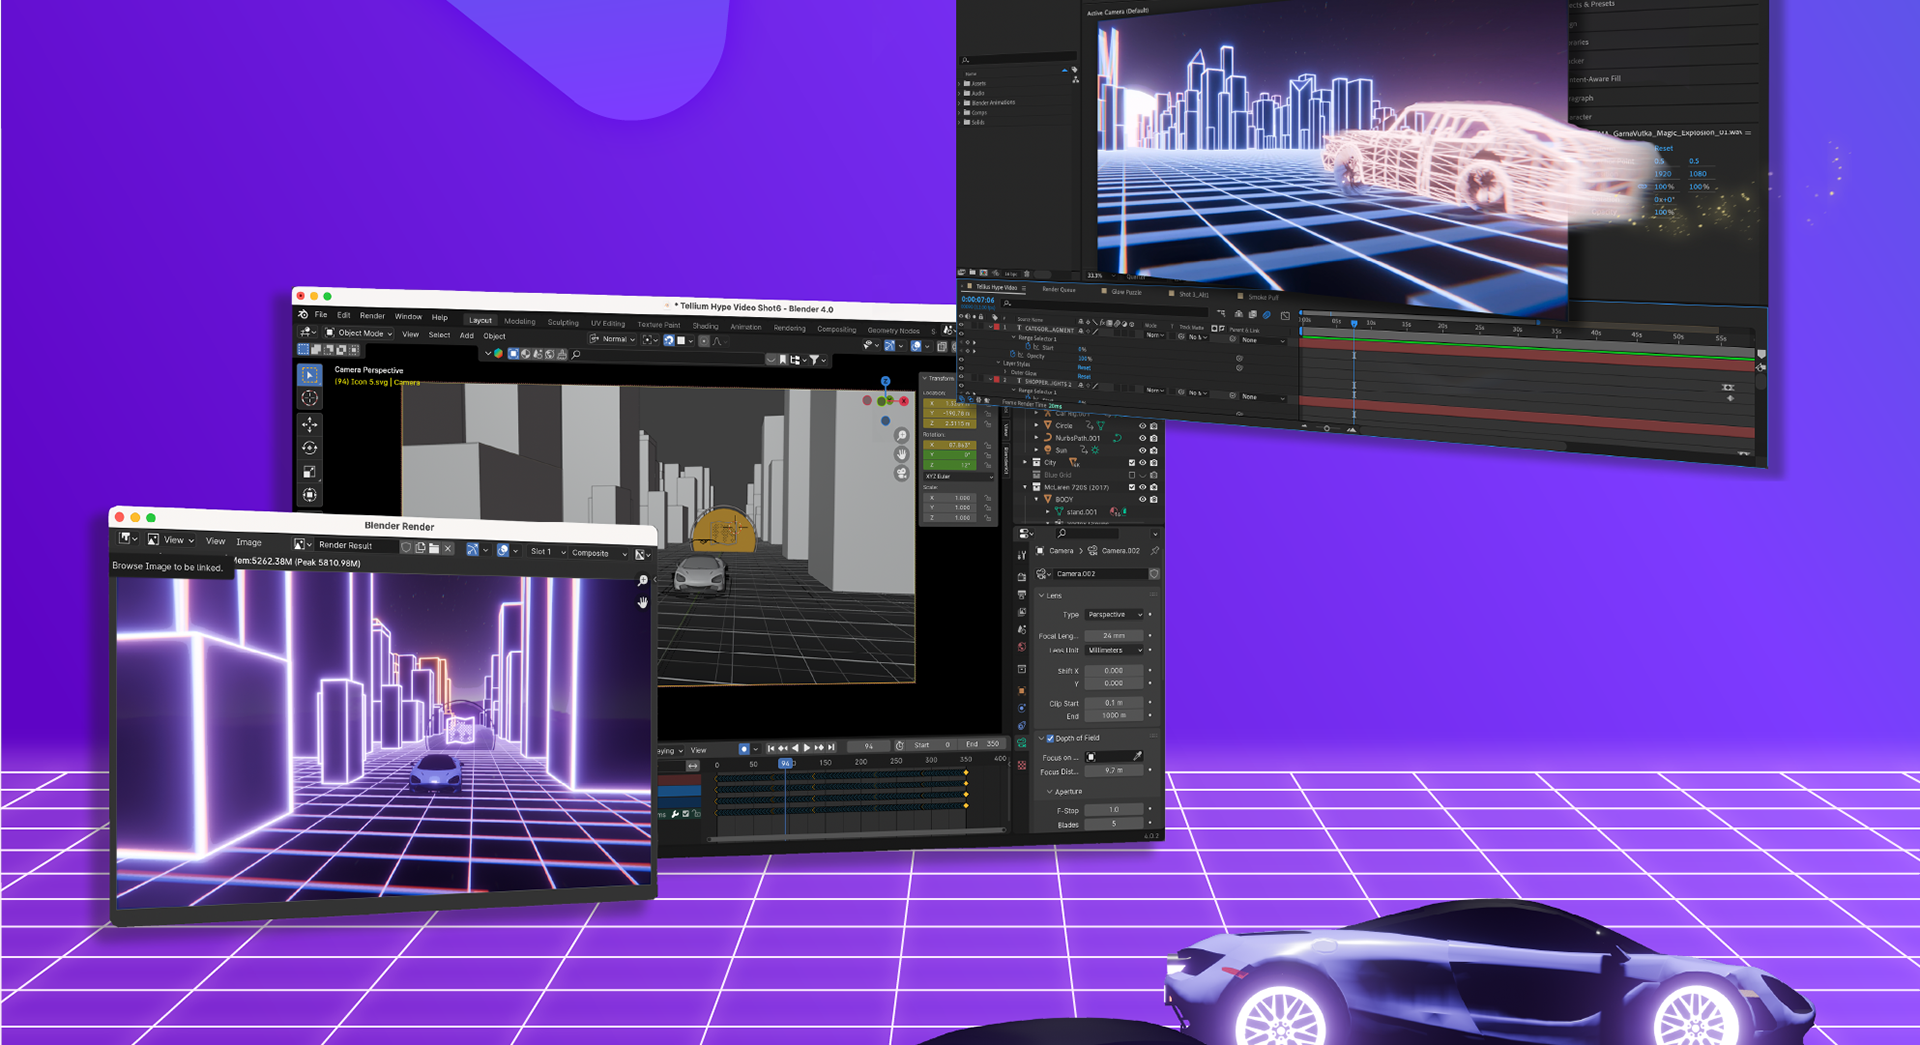Hide Circle object with eye icon
This screenshot has height=1045, width=1920.
point(1142,426)
